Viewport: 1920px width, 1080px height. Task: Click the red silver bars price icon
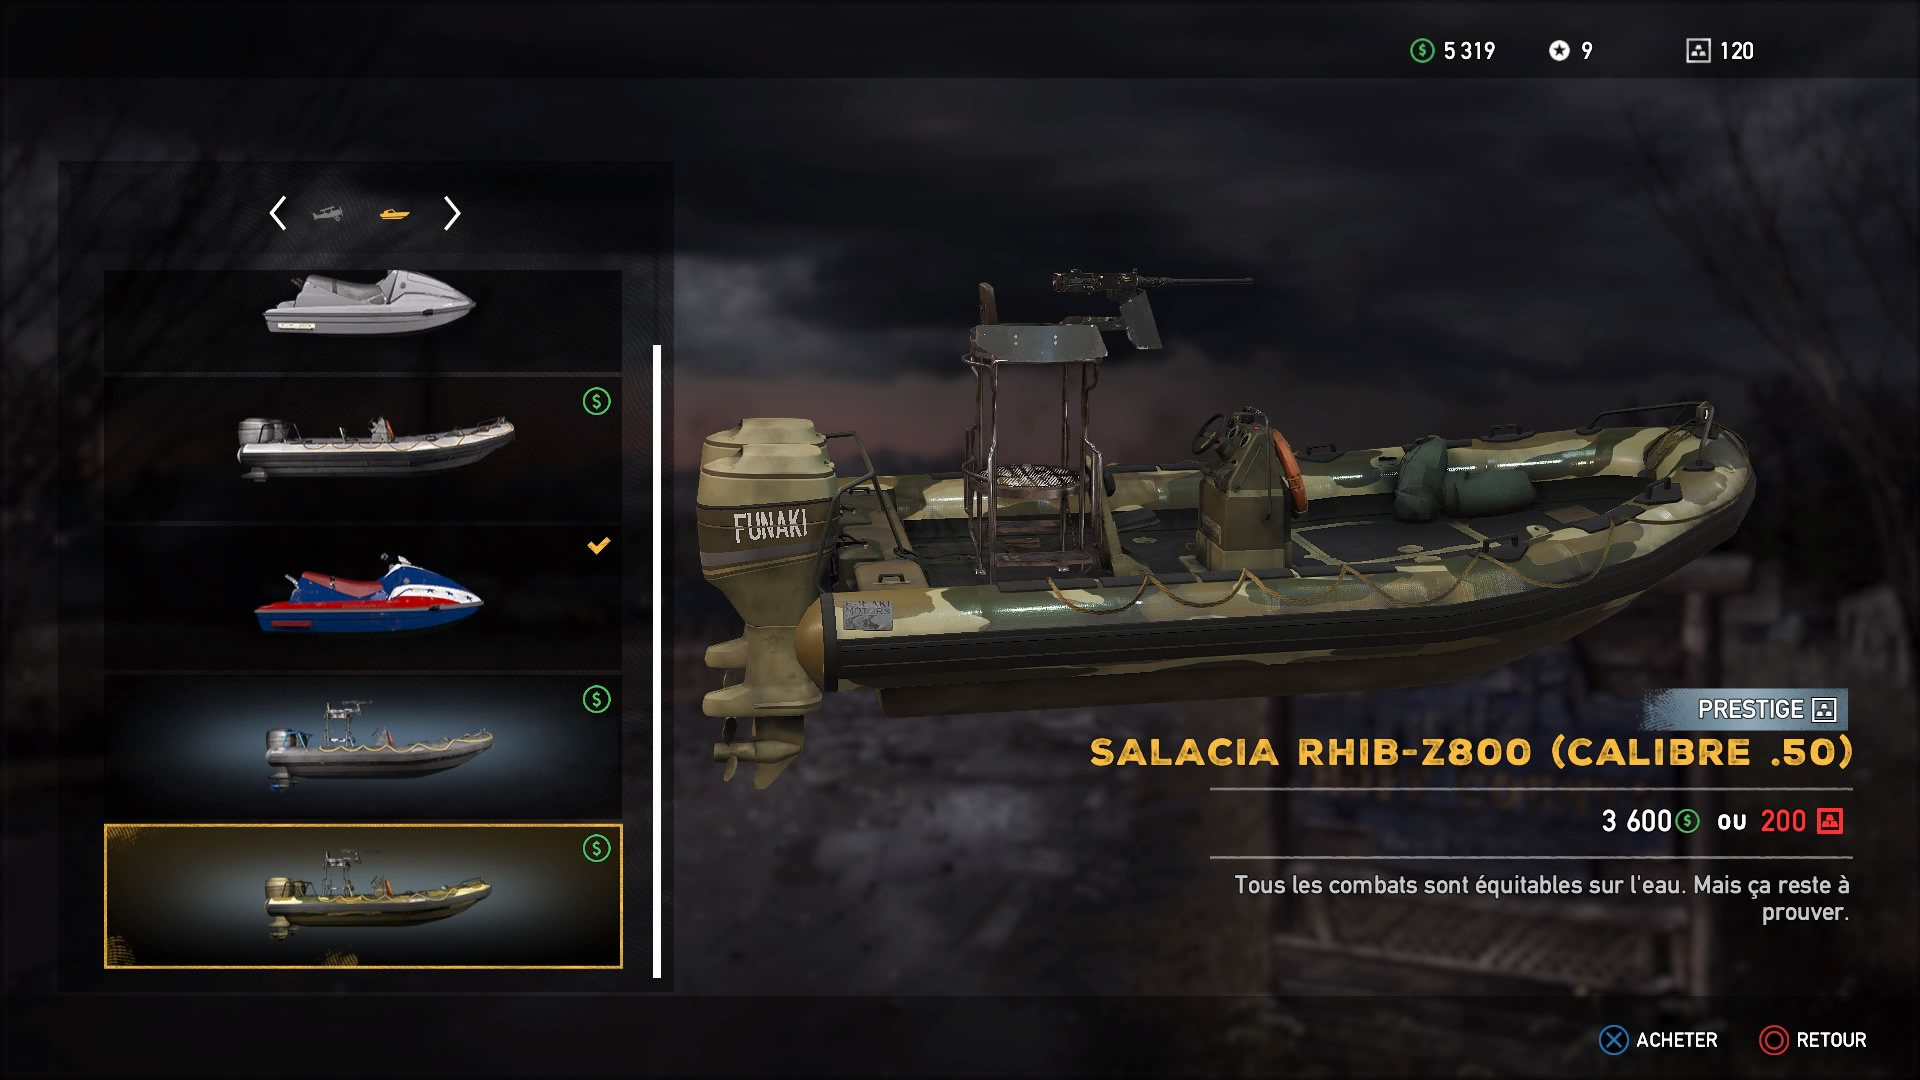point(1830,821)
